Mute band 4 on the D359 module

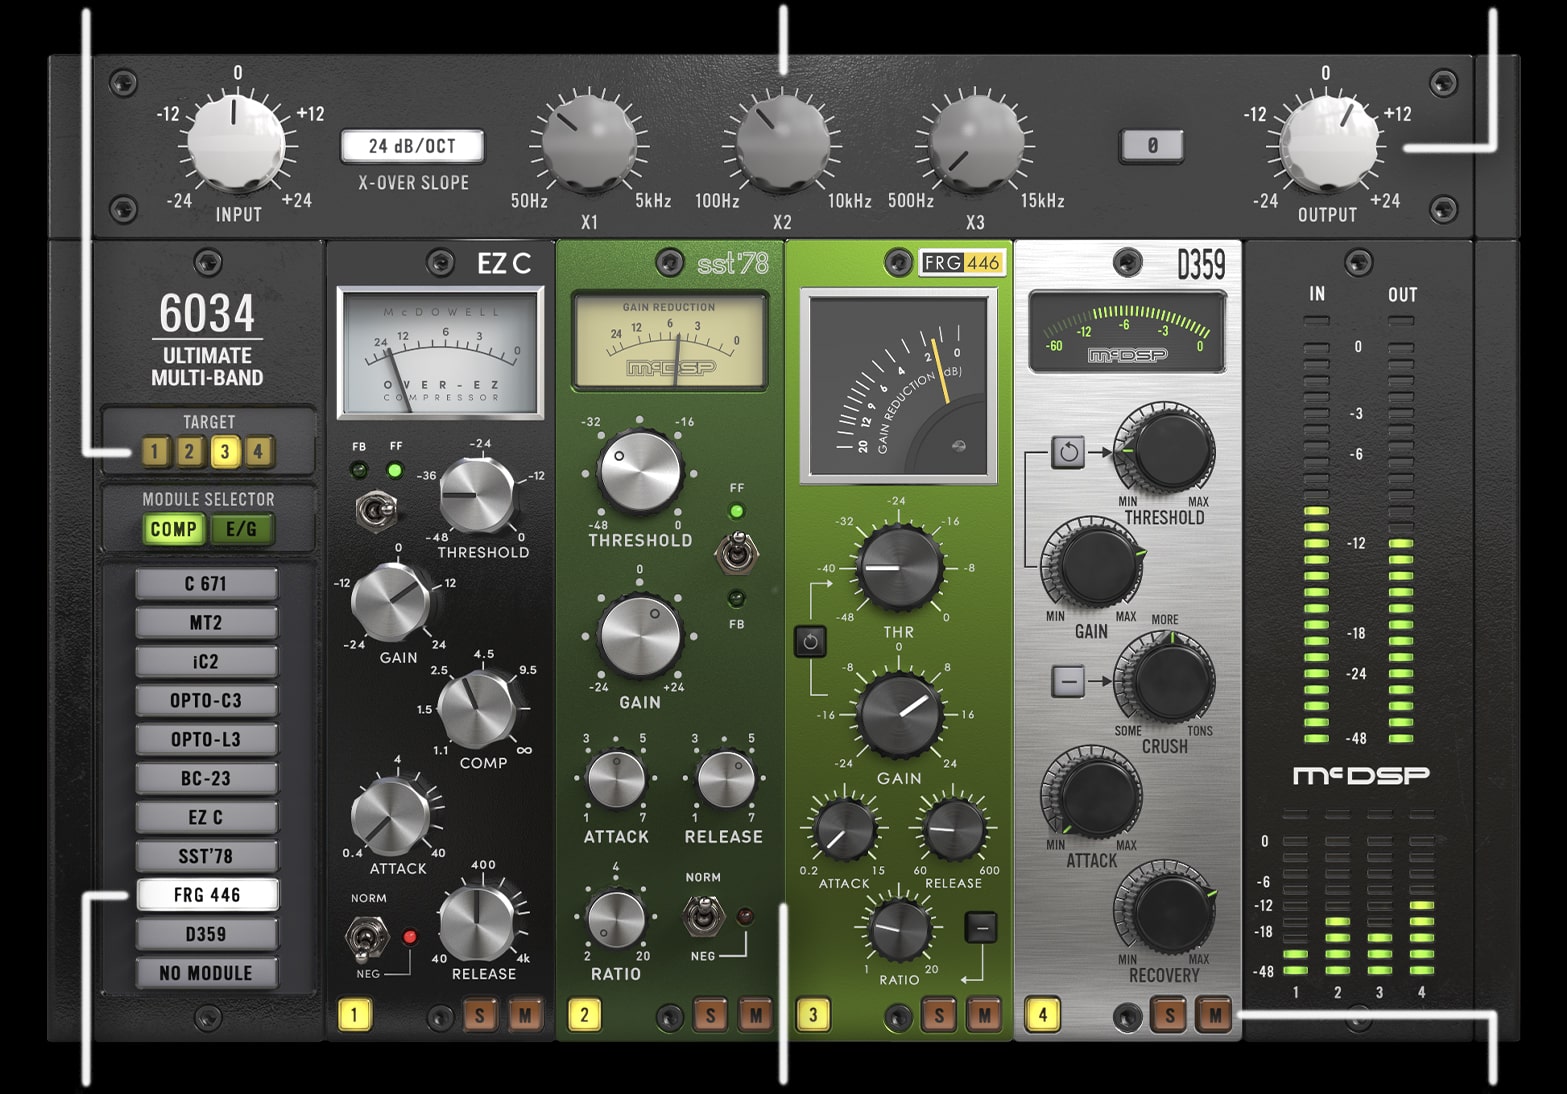(x=1215, y=1016)
